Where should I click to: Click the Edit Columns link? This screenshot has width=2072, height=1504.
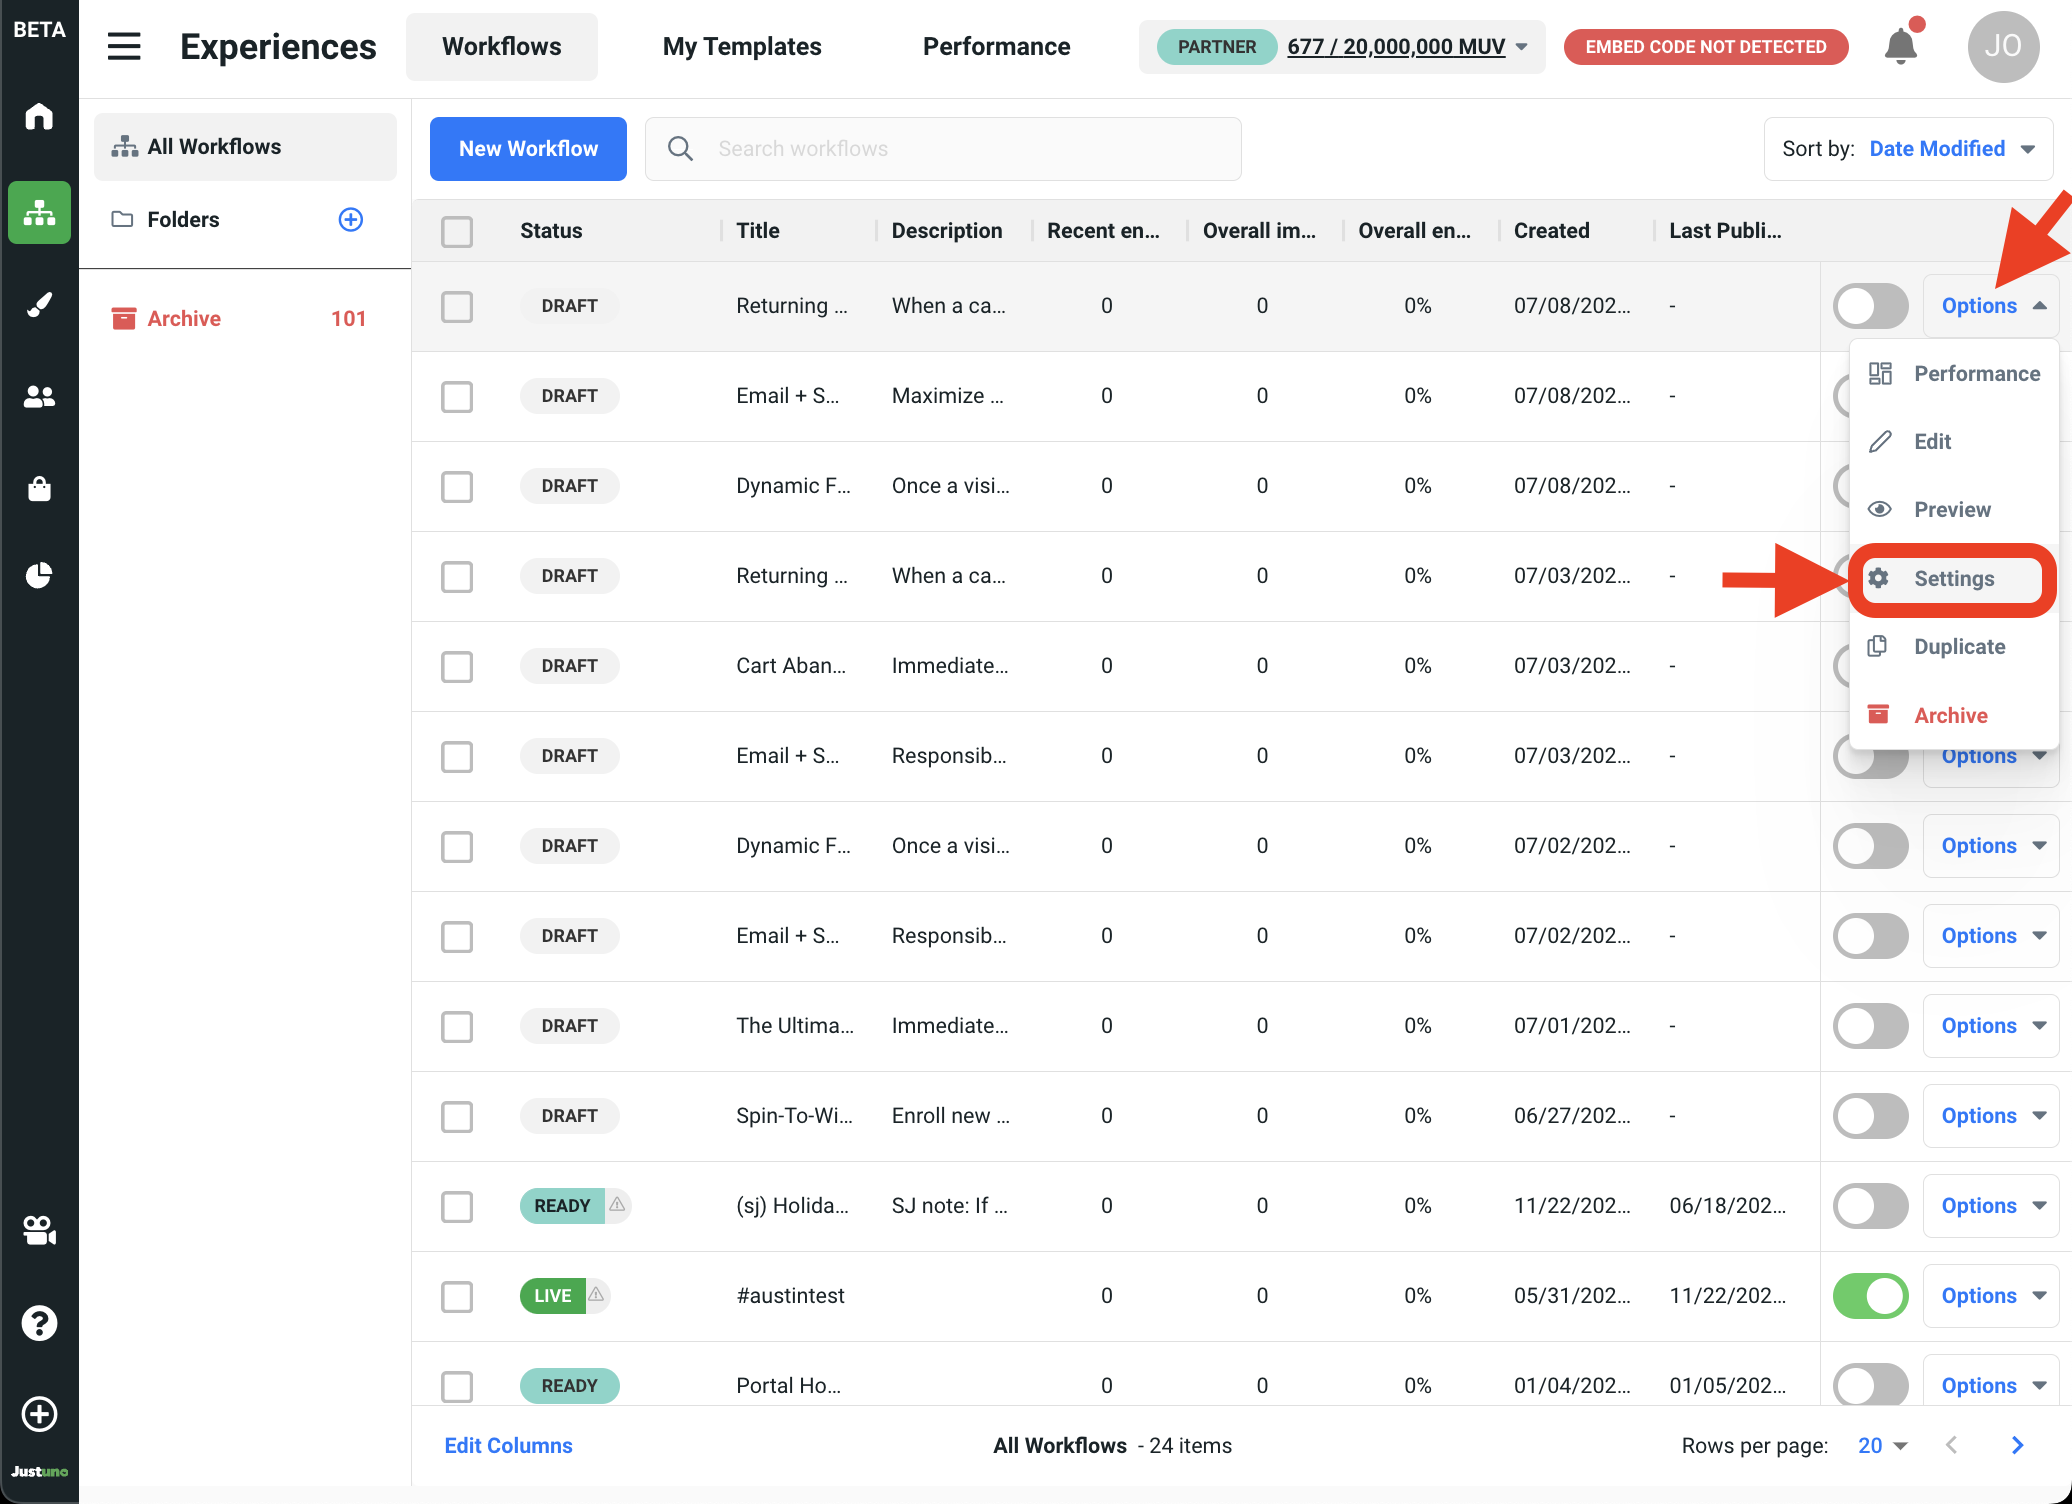point(508,1446)
